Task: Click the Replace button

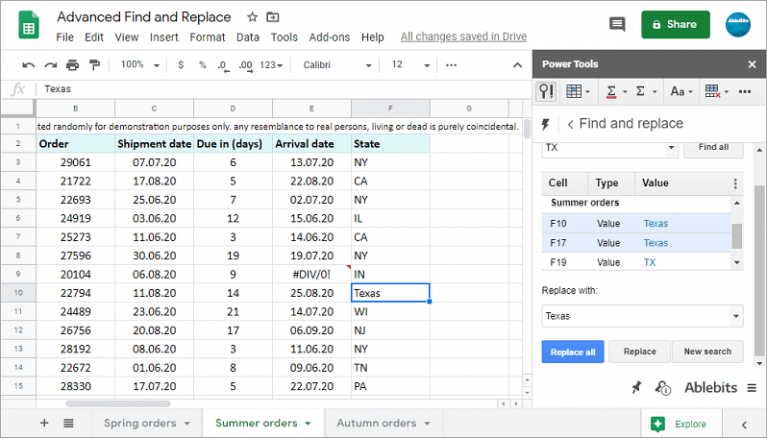Action: point(639,352)
